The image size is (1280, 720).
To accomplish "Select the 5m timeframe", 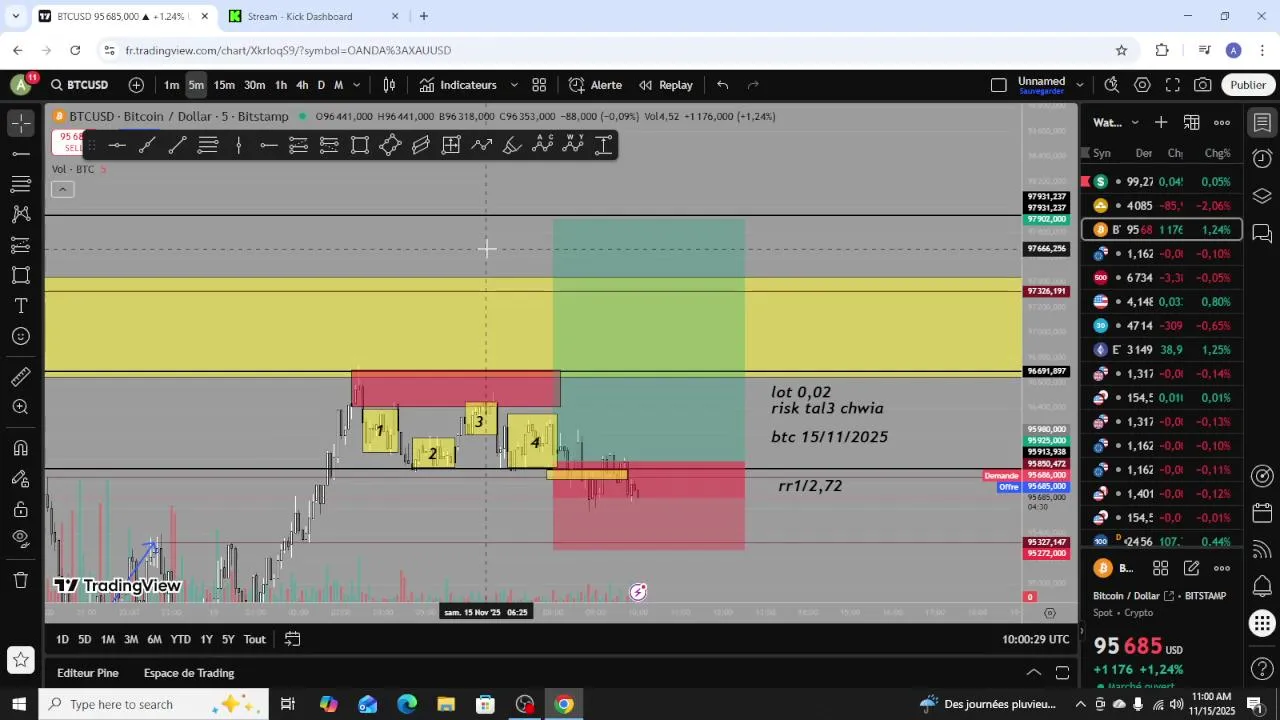I will coord(196,85).
